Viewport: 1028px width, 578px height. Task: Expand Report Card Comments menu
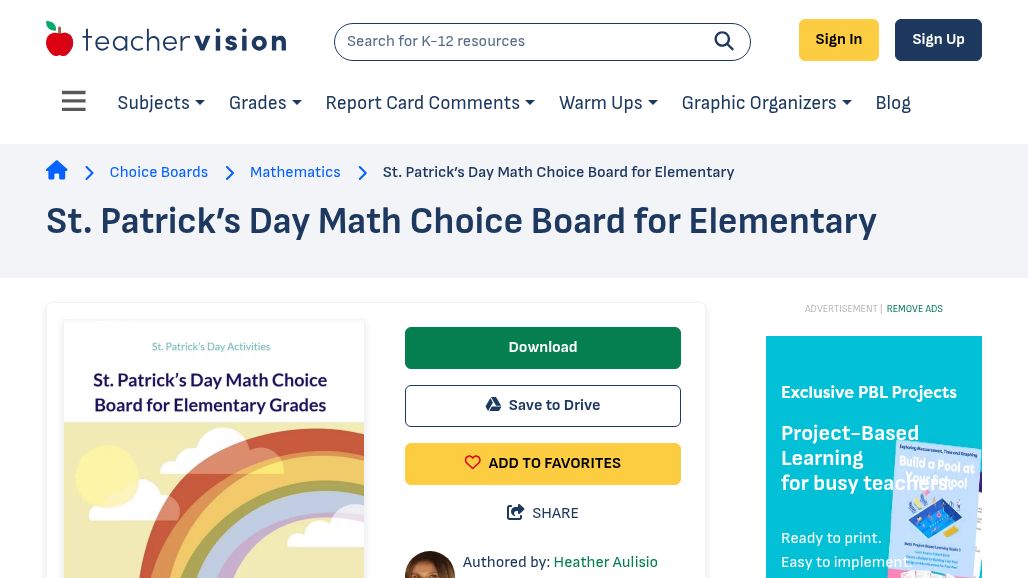coord(430,103)
